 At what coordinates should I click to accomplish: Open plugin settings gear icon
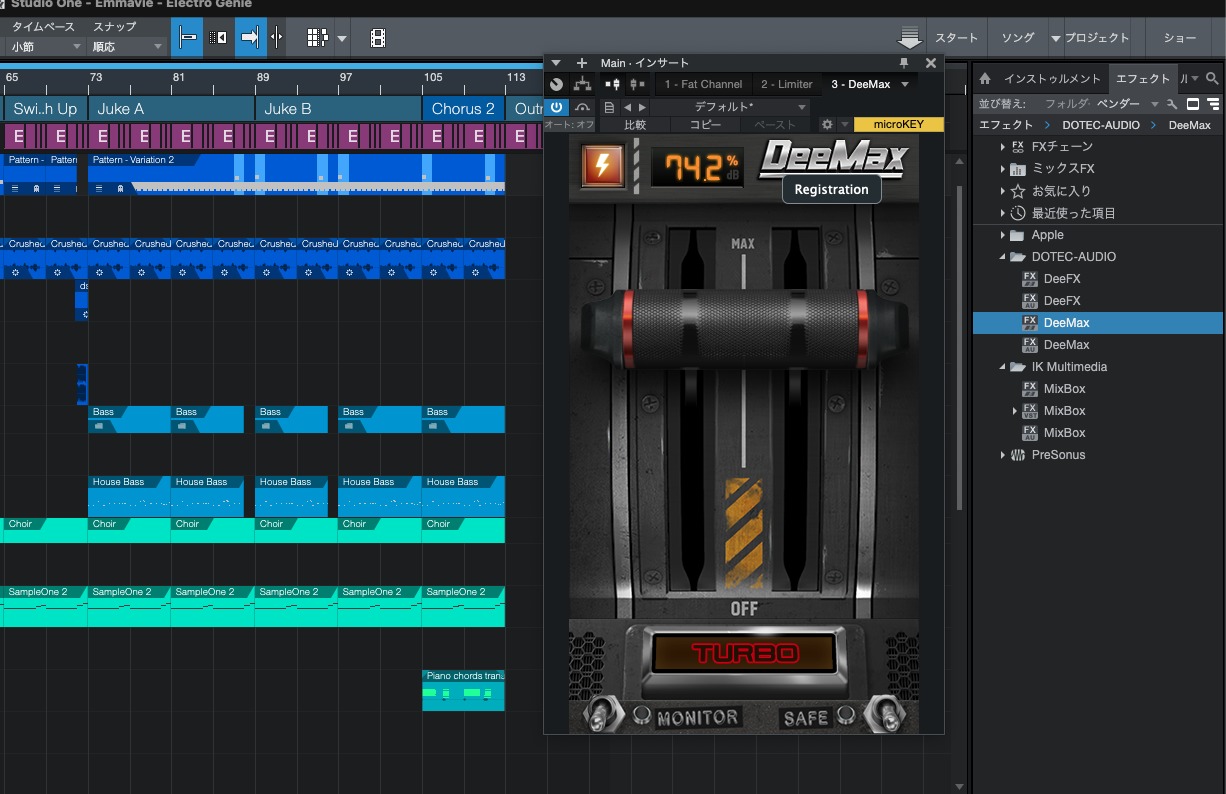pyautogui.click(x=827, y=125)
